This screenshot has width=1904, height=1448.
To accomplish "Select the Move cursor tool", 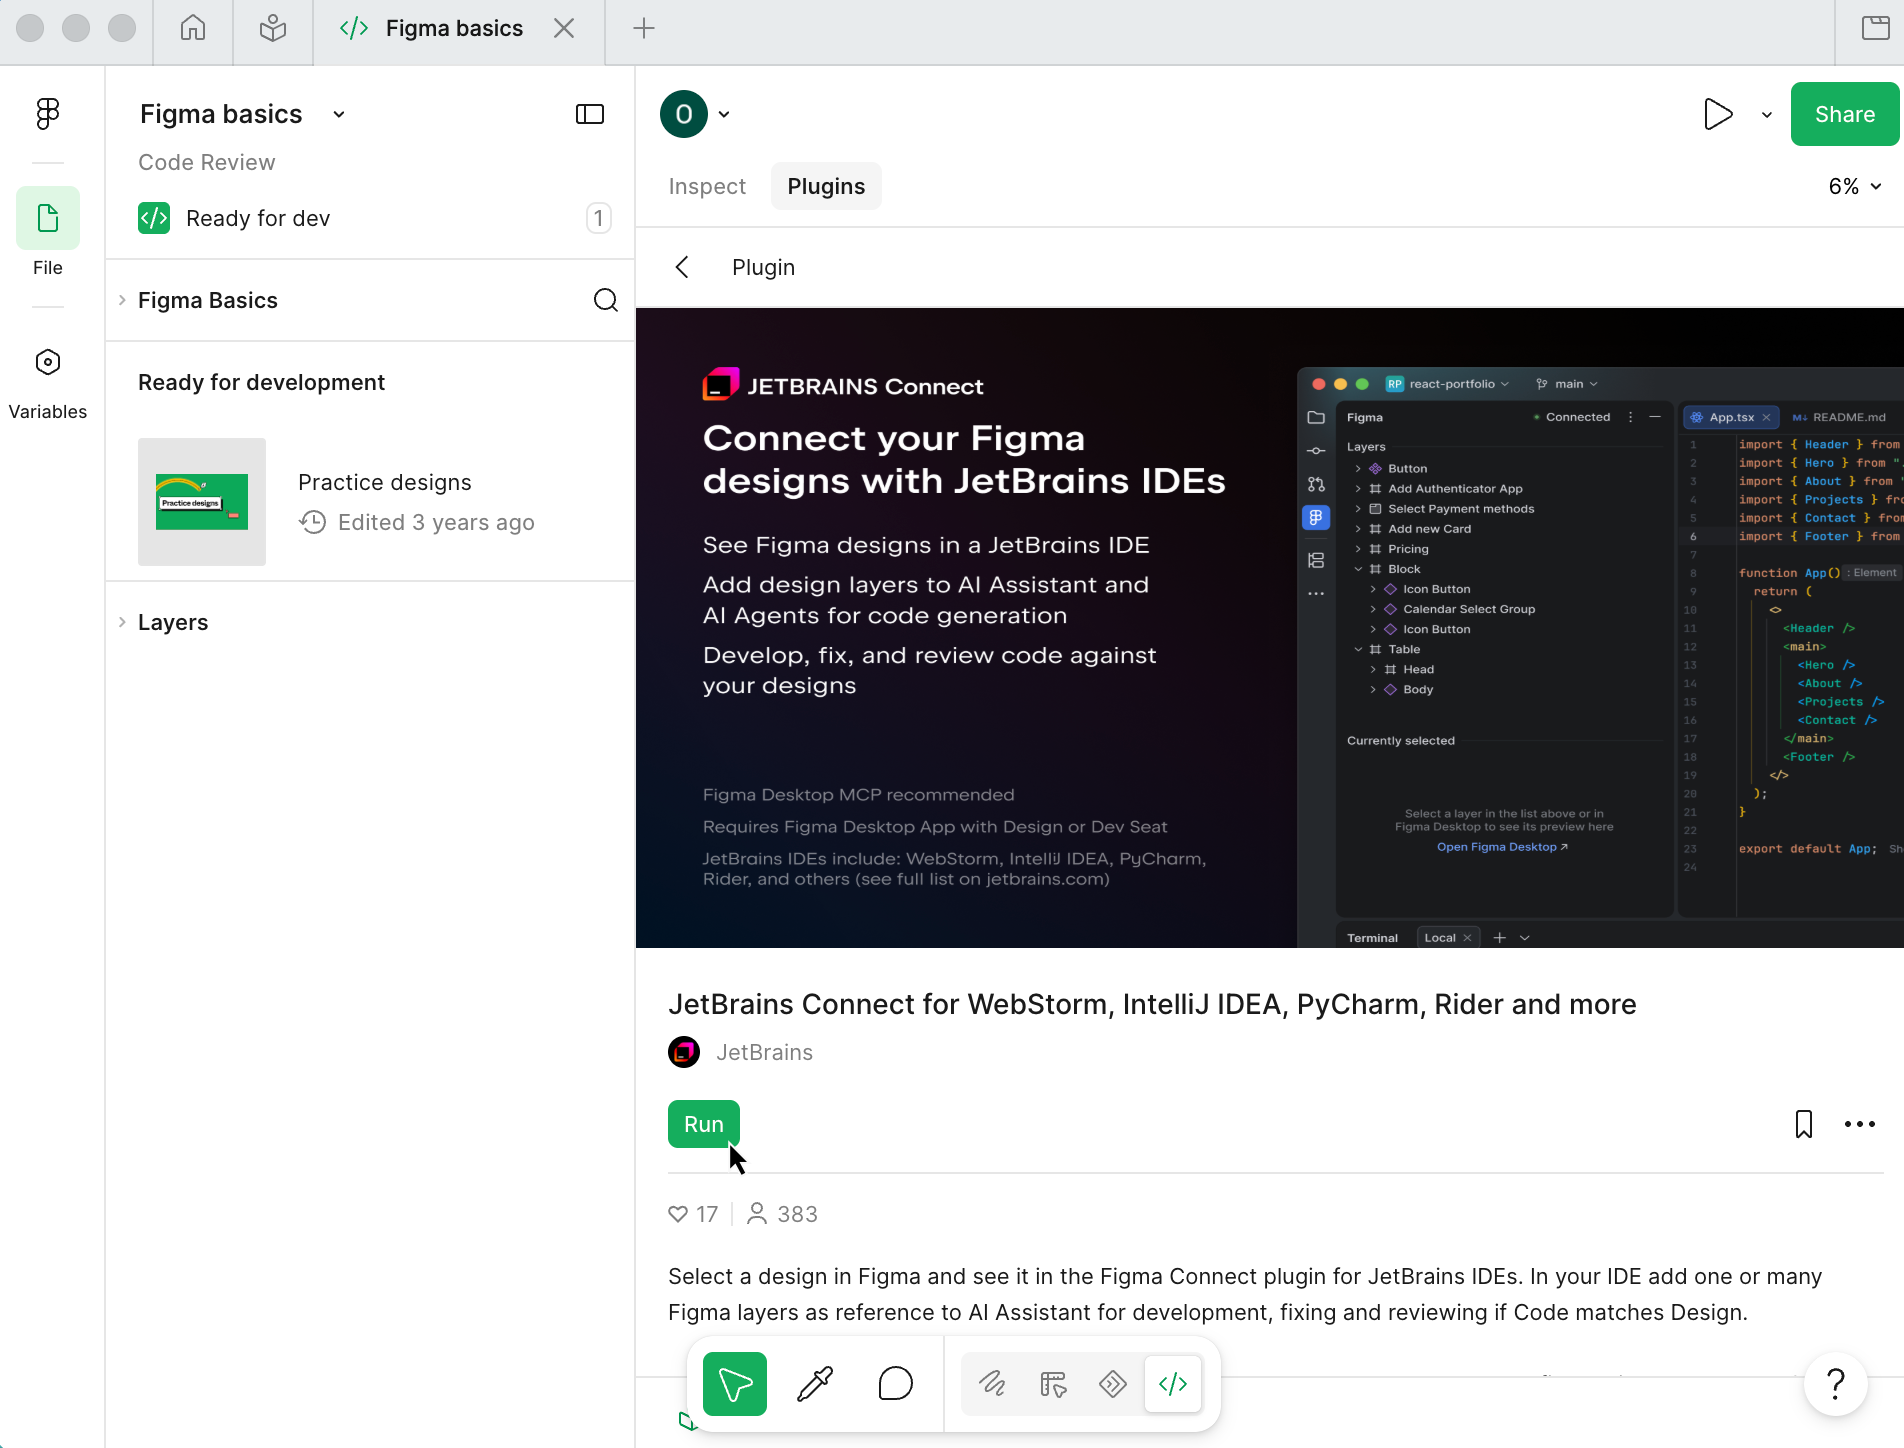I will point(735,1384).
